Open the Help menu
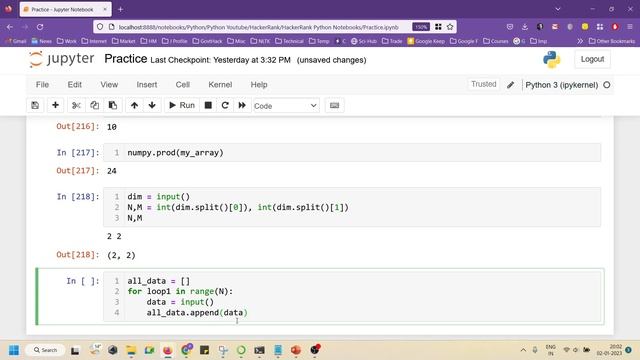 [259, 84]
